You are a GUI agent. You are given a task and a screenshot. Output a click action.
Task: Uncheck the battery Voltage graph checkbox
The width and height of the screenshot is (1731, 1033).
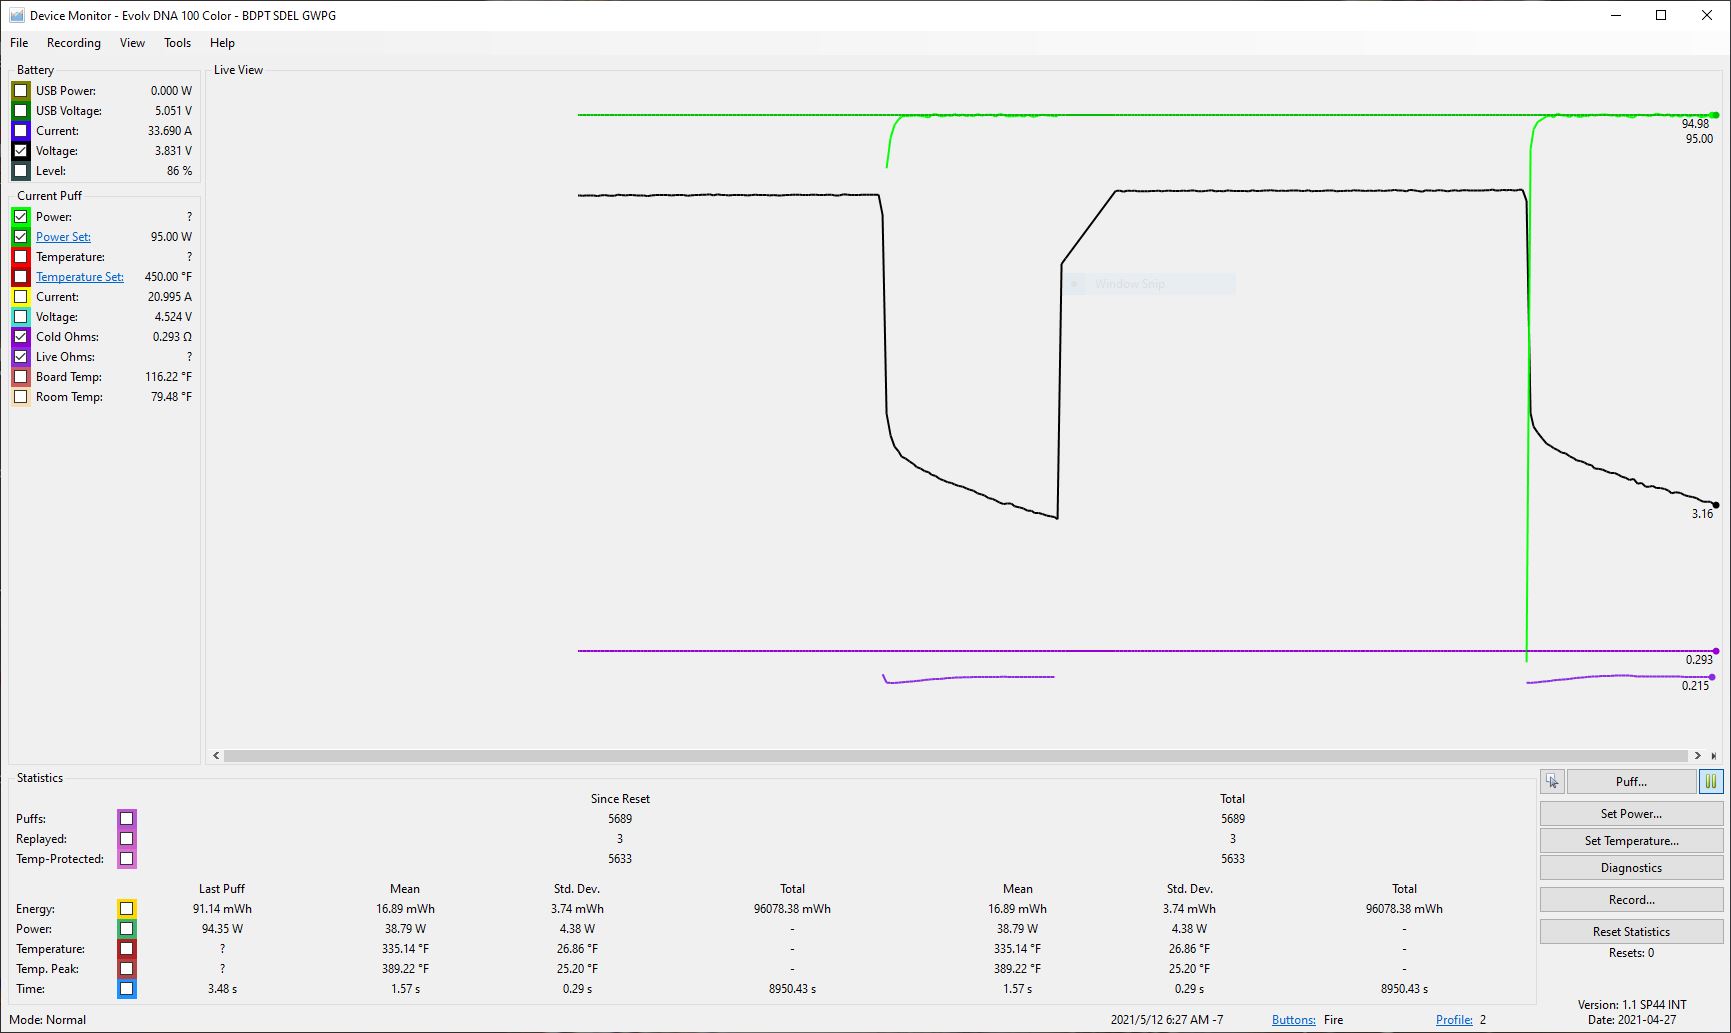pos(21,151)
